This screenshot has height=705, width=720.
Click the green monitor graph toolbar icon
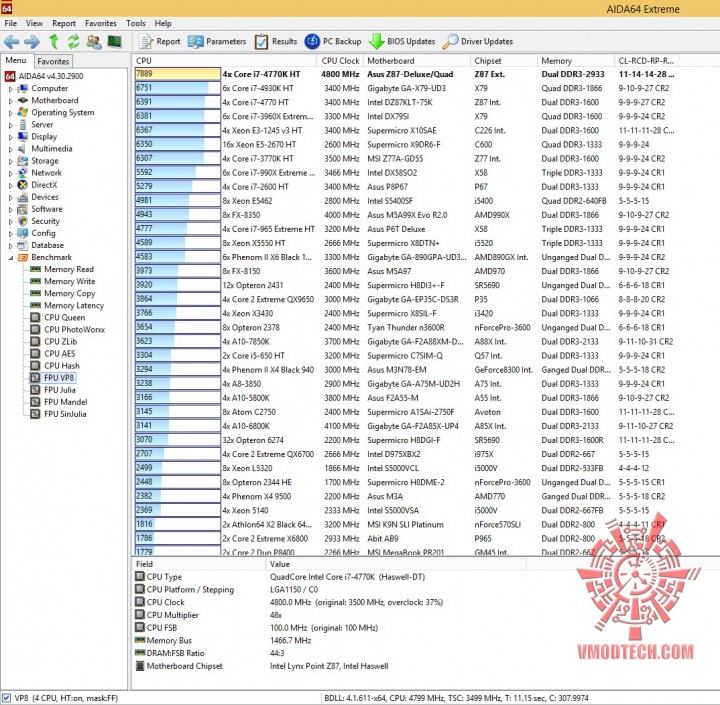(x=114, y=41)
